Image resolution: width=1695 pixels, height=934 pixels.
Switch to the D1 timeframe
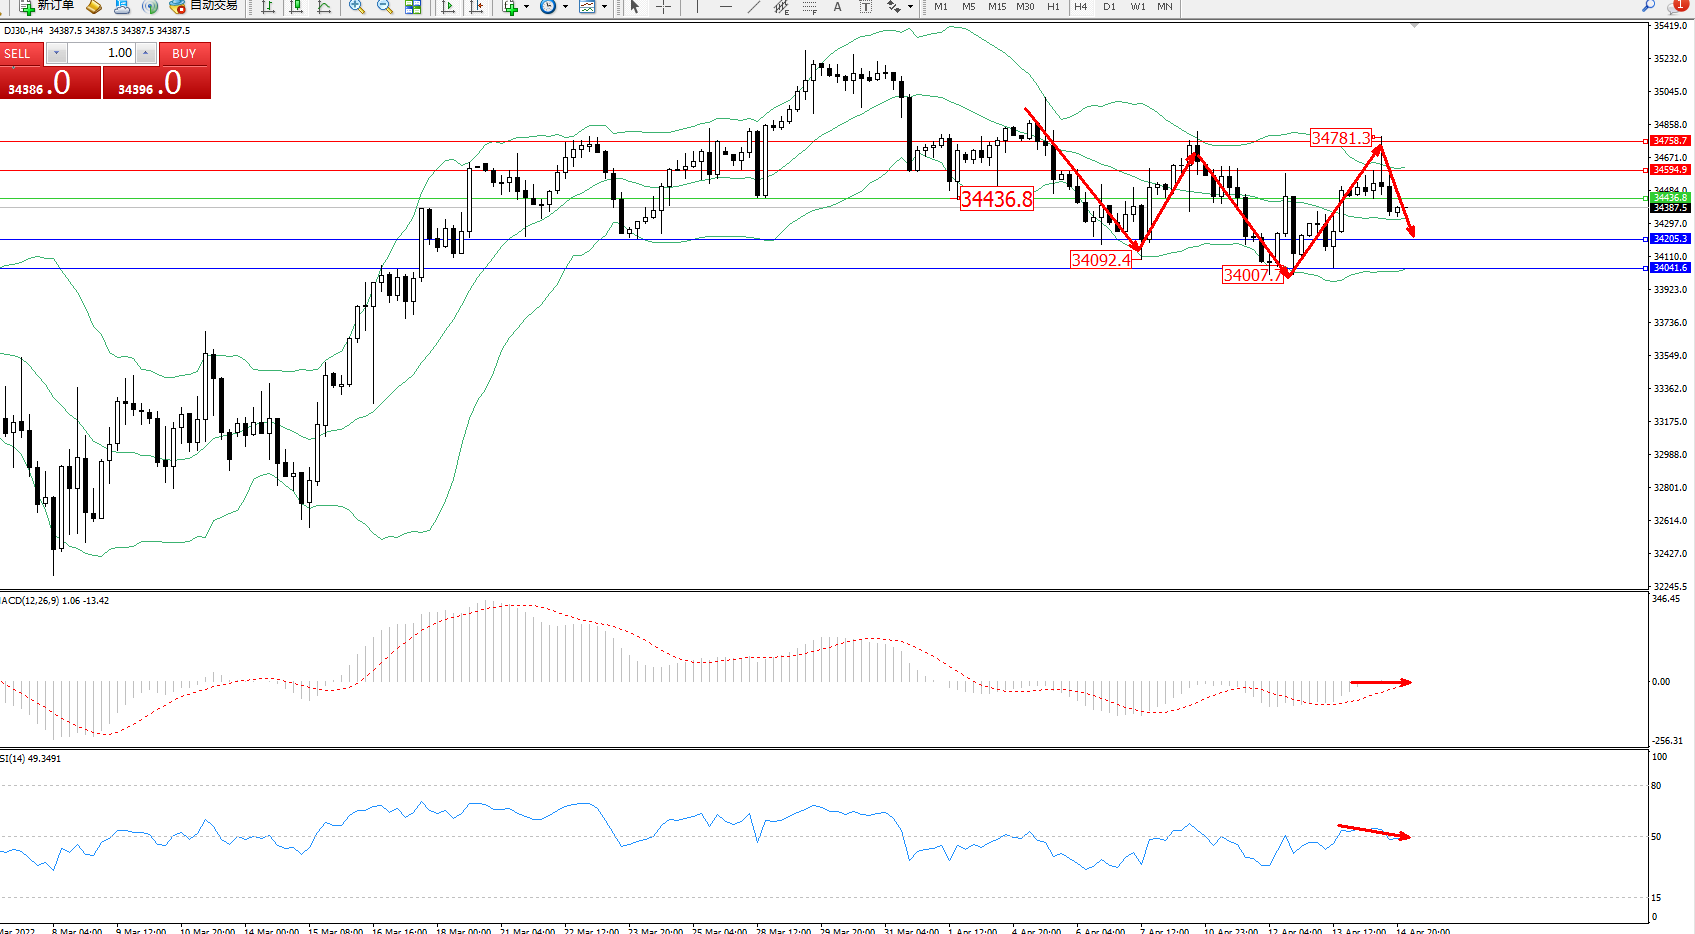pyautogui.click(x=1109, y=7)
